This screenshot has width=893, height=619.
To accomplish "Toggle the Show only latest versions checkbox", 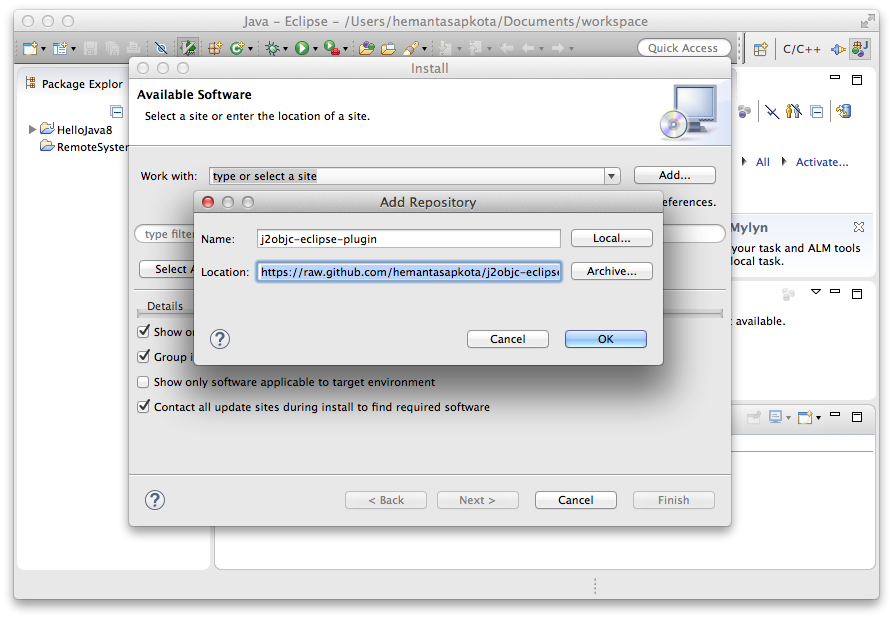I will click(144, 331).
